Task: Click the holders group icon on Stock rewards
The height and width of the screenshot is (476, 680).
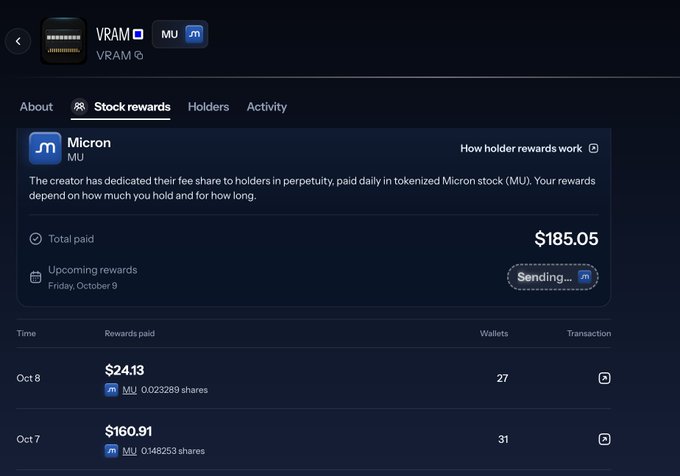Action: coord(79,106)
